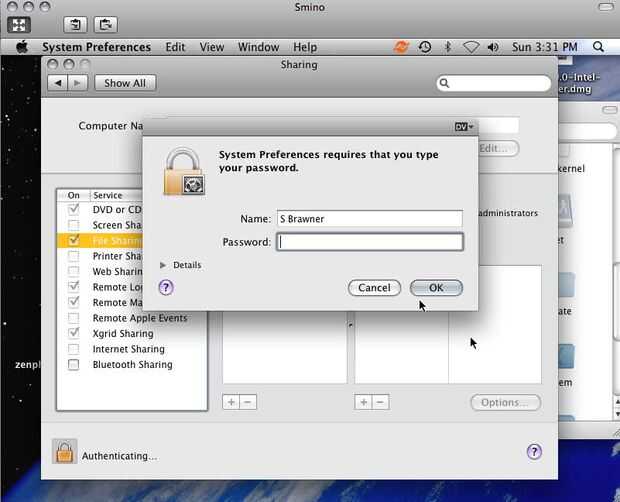620x502 pixels.
Task: Remove user with right minus button
Action: (380, 402)
